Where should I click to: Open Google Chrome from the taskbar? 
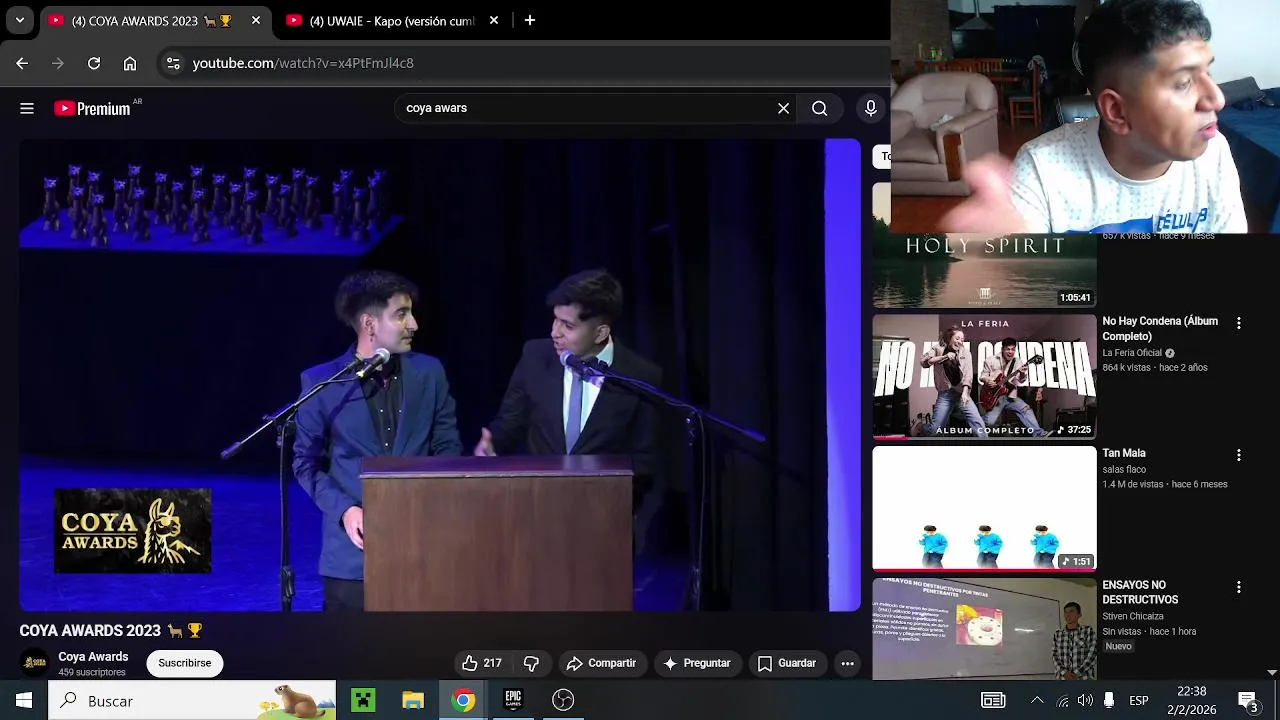click(x=463, y=700)
